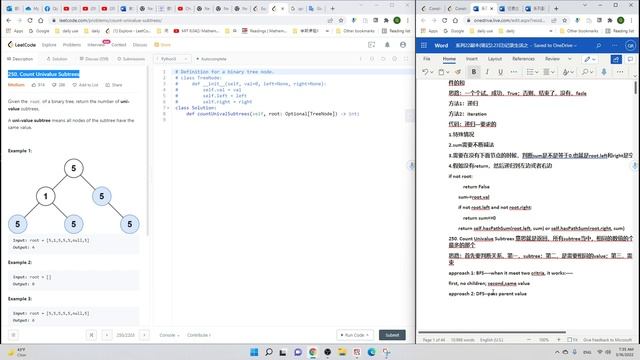The image size is (640, 360).
Task: Open Word Comments pane icon
Action: pyautogui.click(x=630, y=60)
